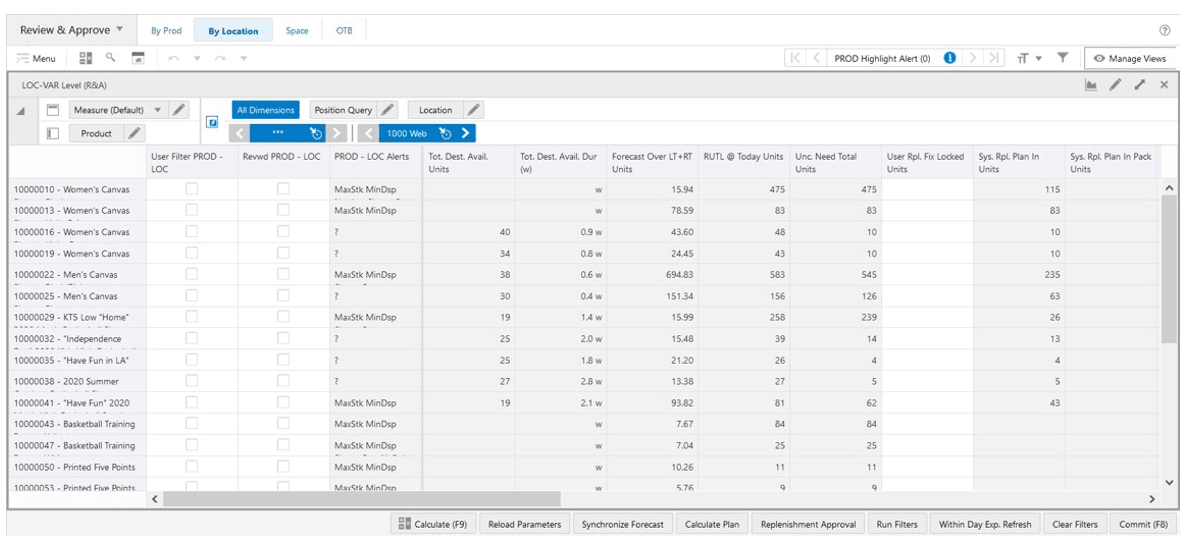
Task: Open the OTB tab
Action: 344,31
